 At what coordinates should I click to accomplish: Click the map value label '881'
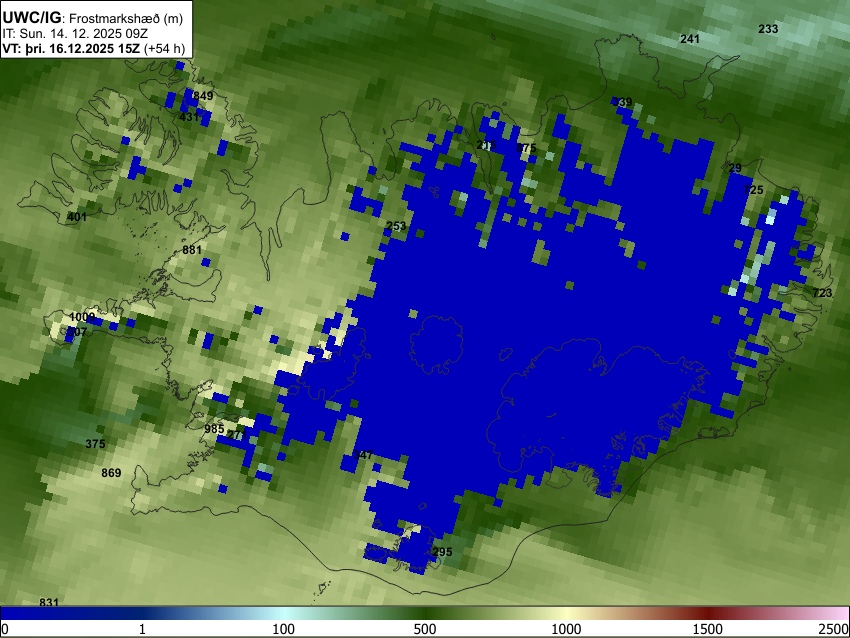(x=192, y=250)
